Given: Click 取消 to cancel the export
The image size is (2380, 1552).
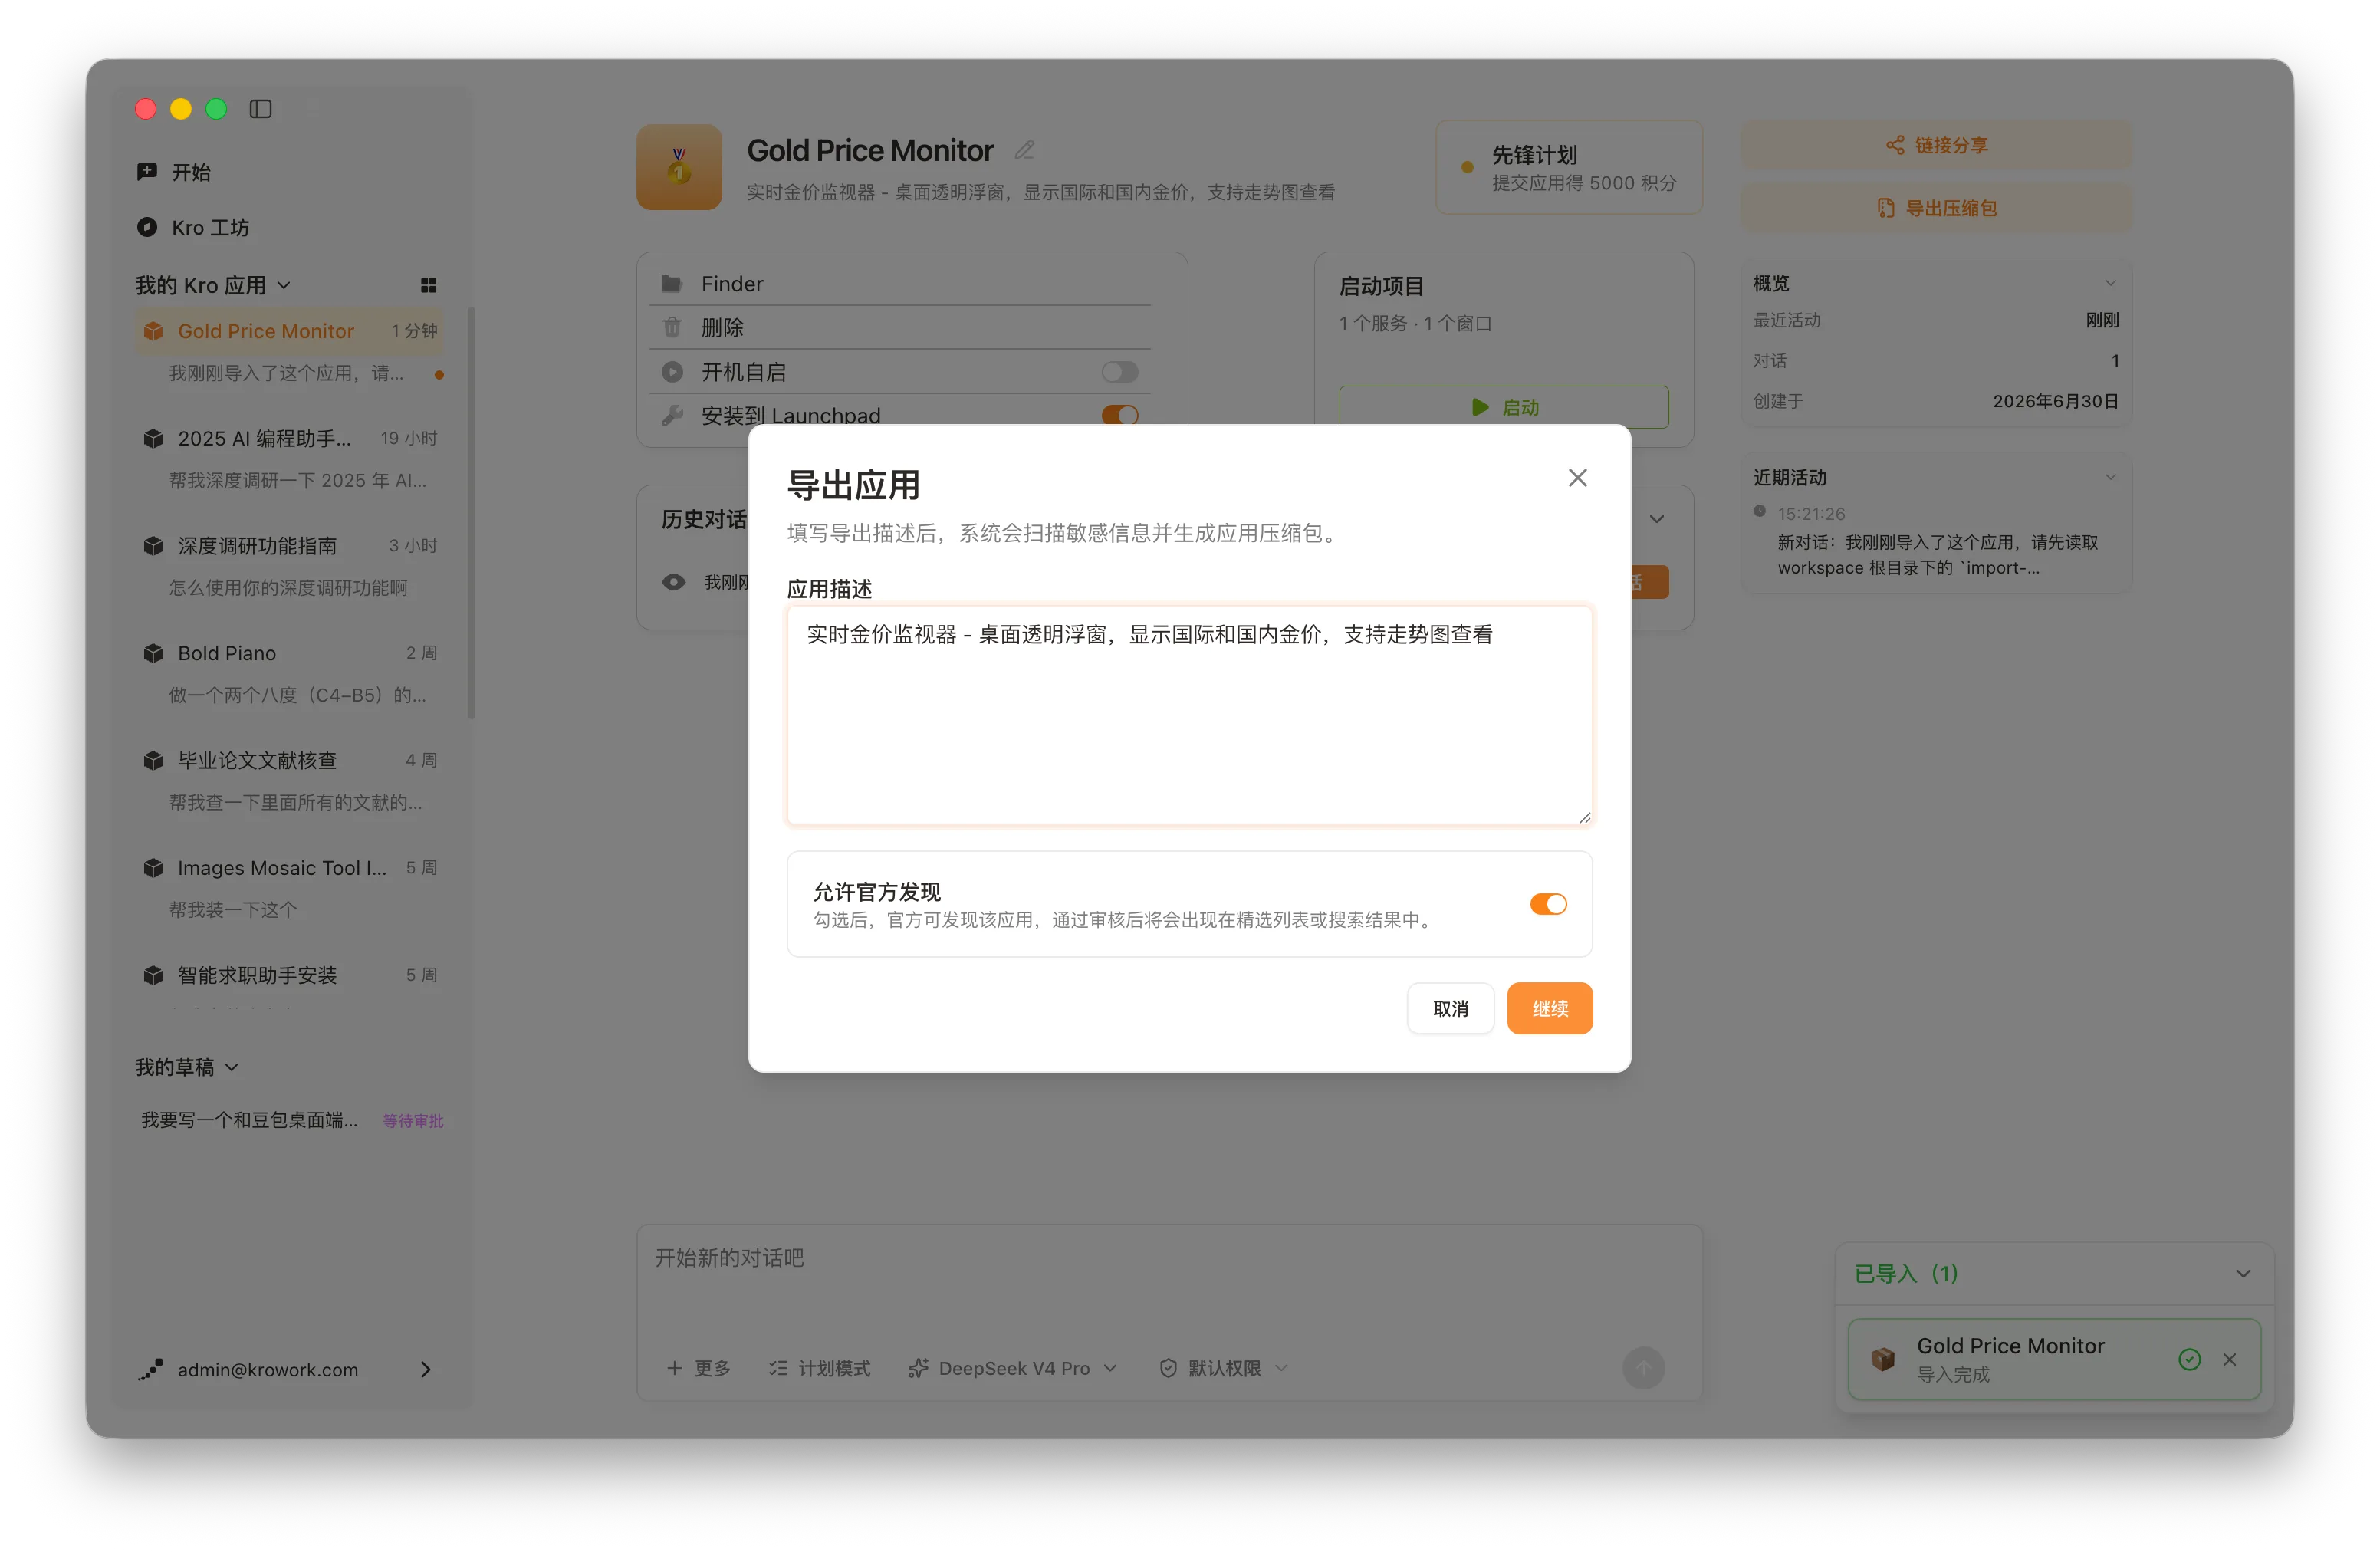Looking at the screenshot, I should tap(1450, 1008).
